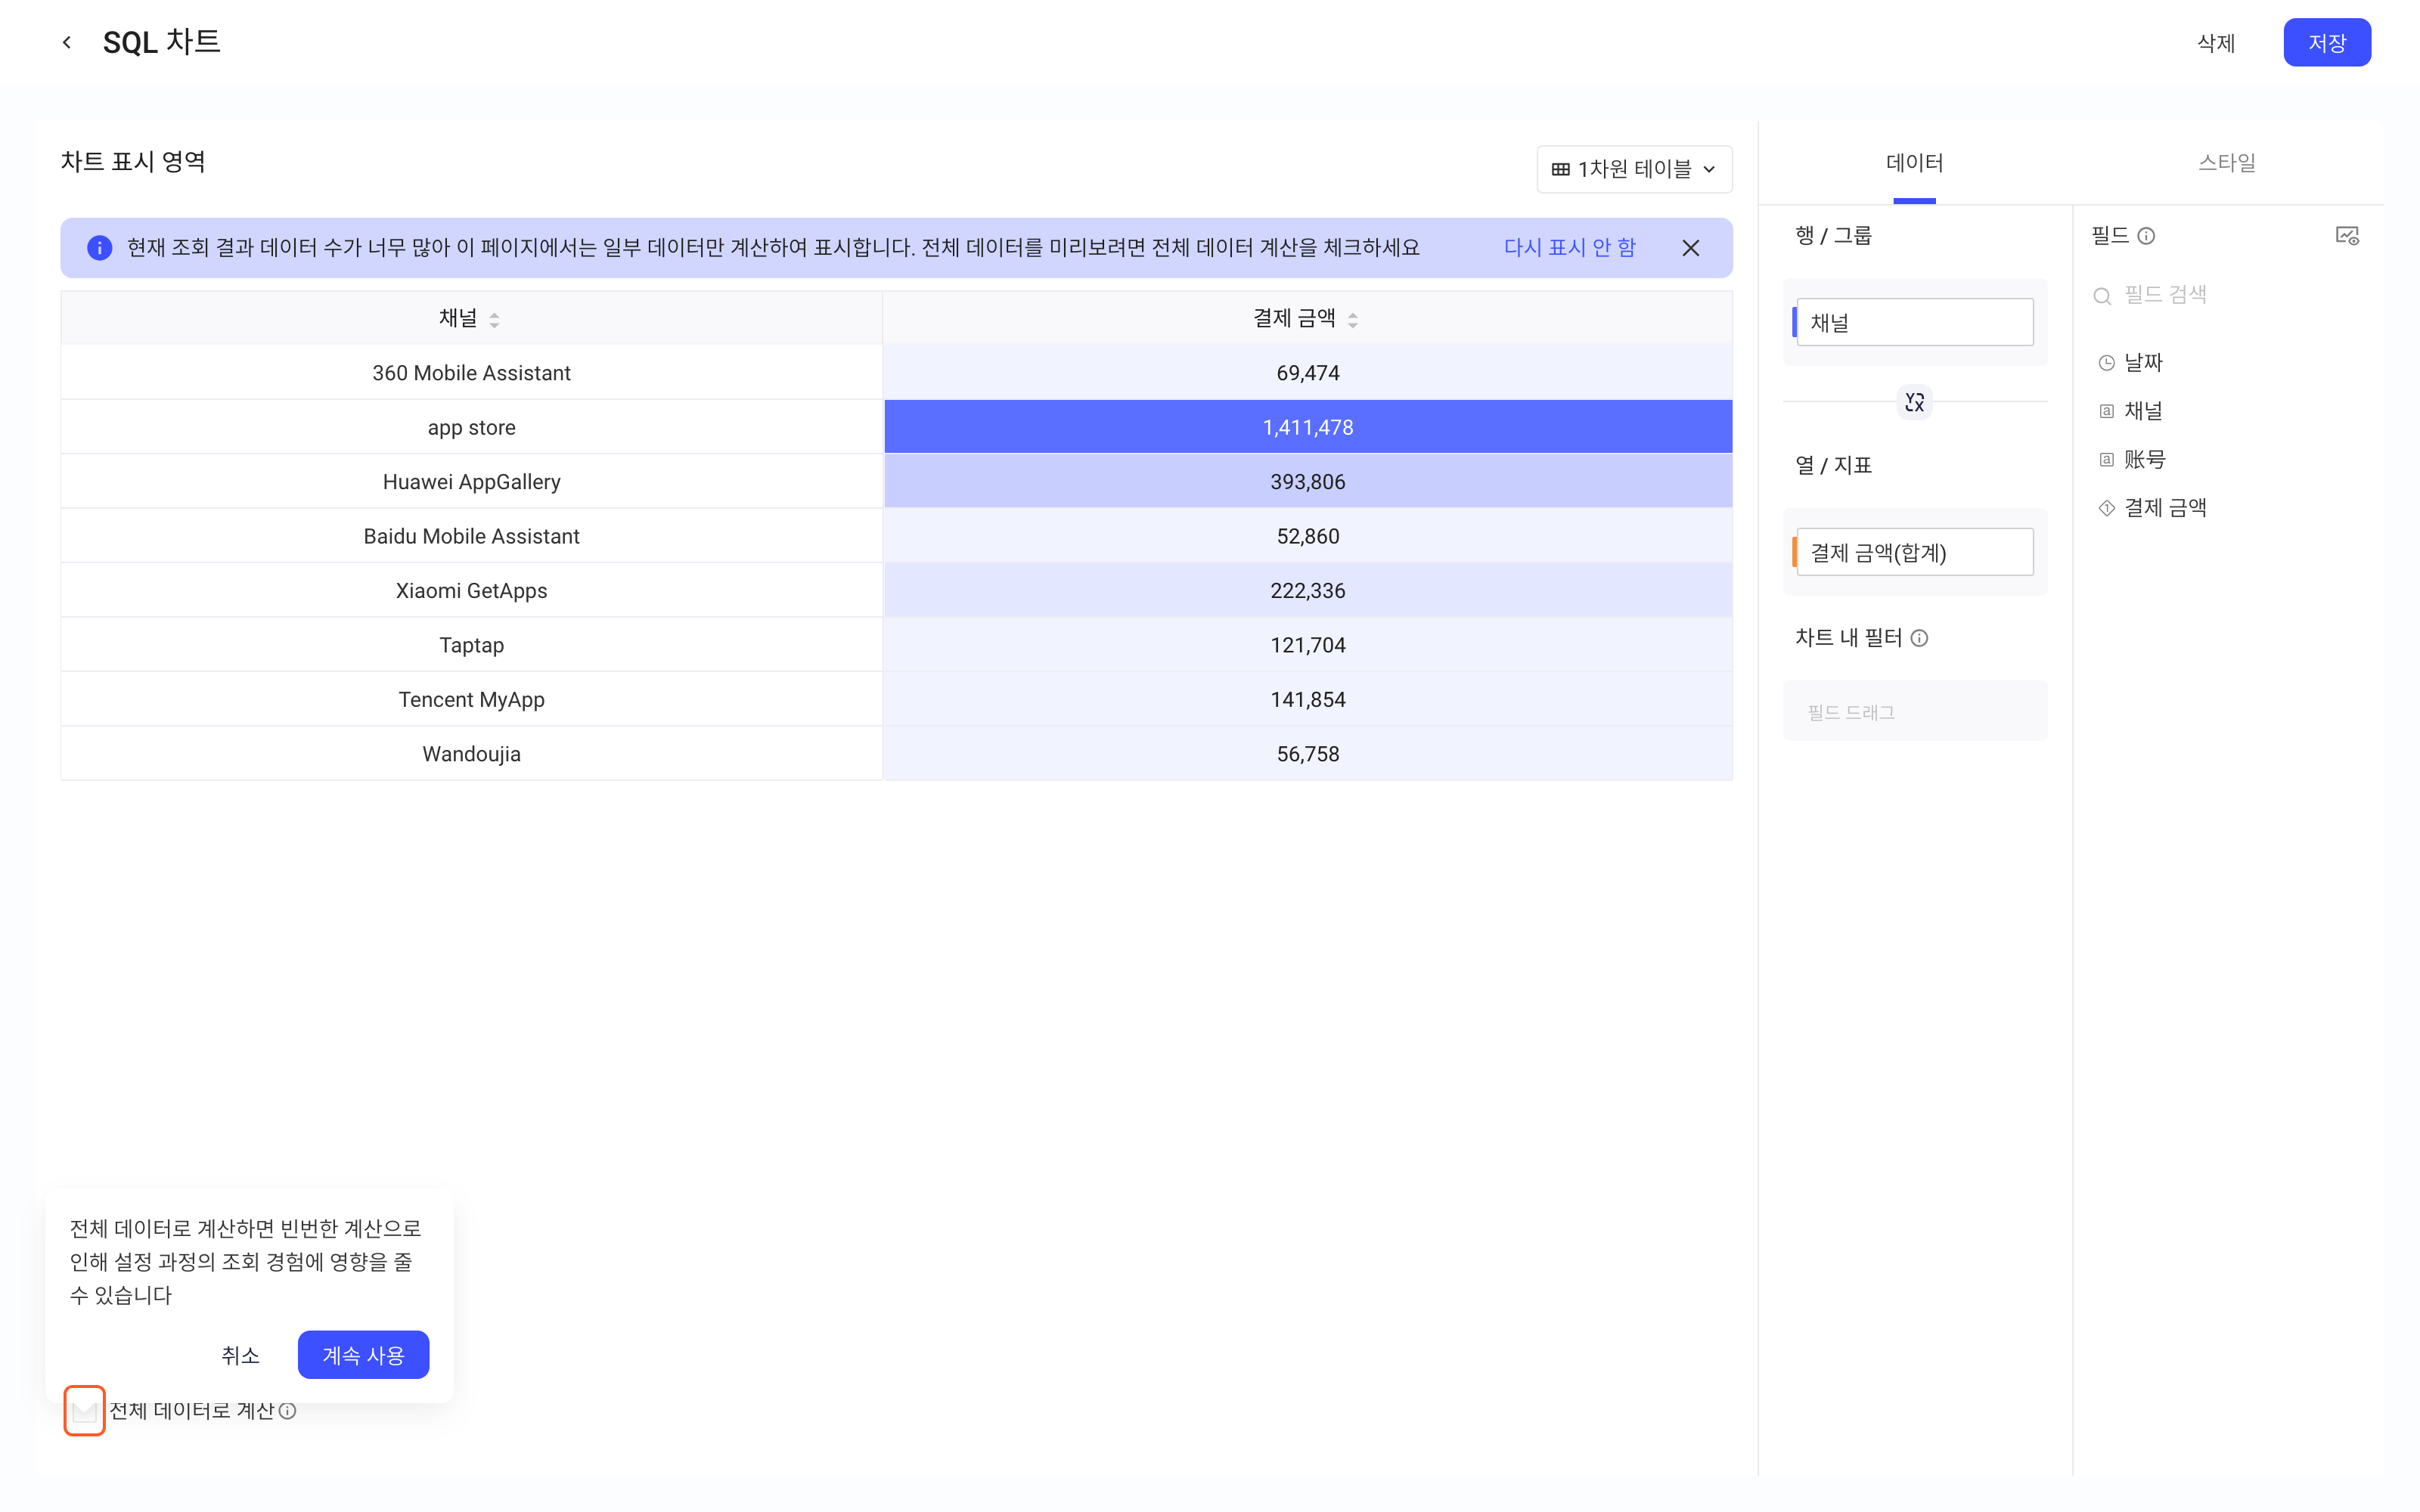This screenshot has width=2420, height=1512.
Task: Sort by the 채널 column arrows
Action: pyautogui.click(x=494, y=319)
